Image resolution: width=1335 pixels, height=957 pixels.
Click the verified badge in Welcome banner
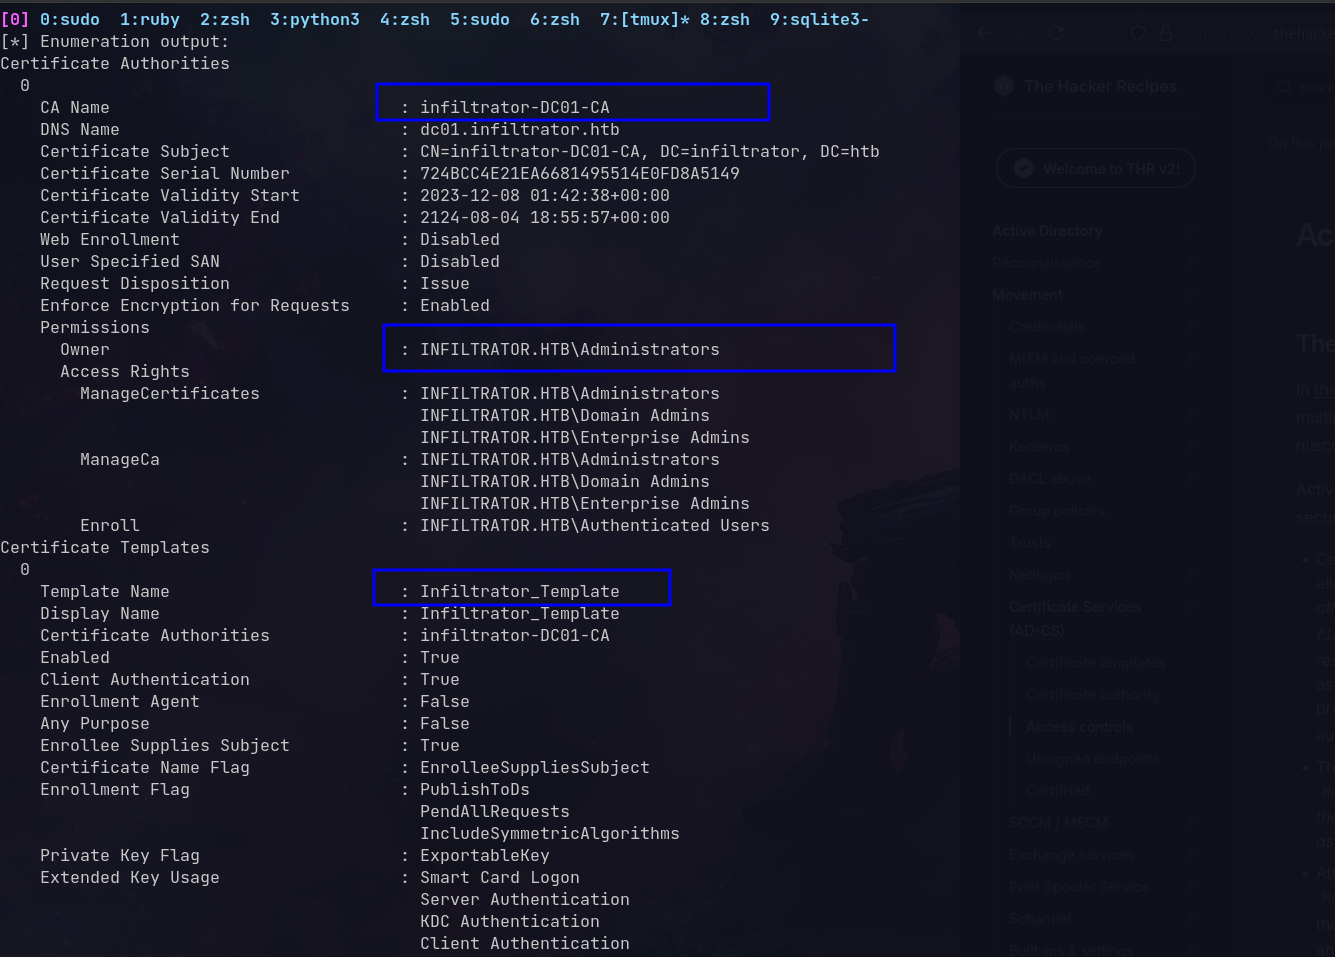[1023, 168]
